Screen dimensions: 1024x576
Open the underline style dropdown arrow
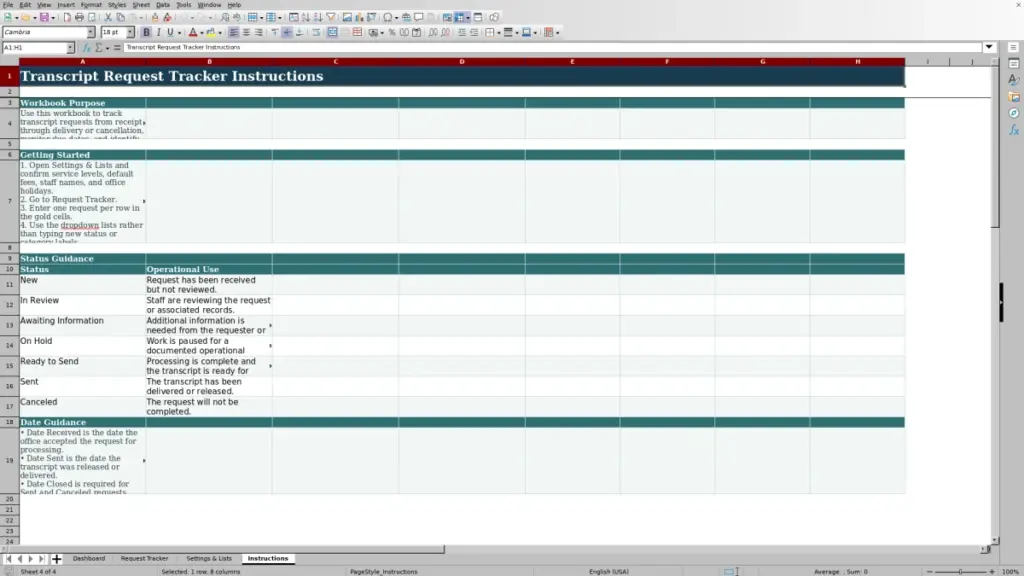tap(180, 32)
